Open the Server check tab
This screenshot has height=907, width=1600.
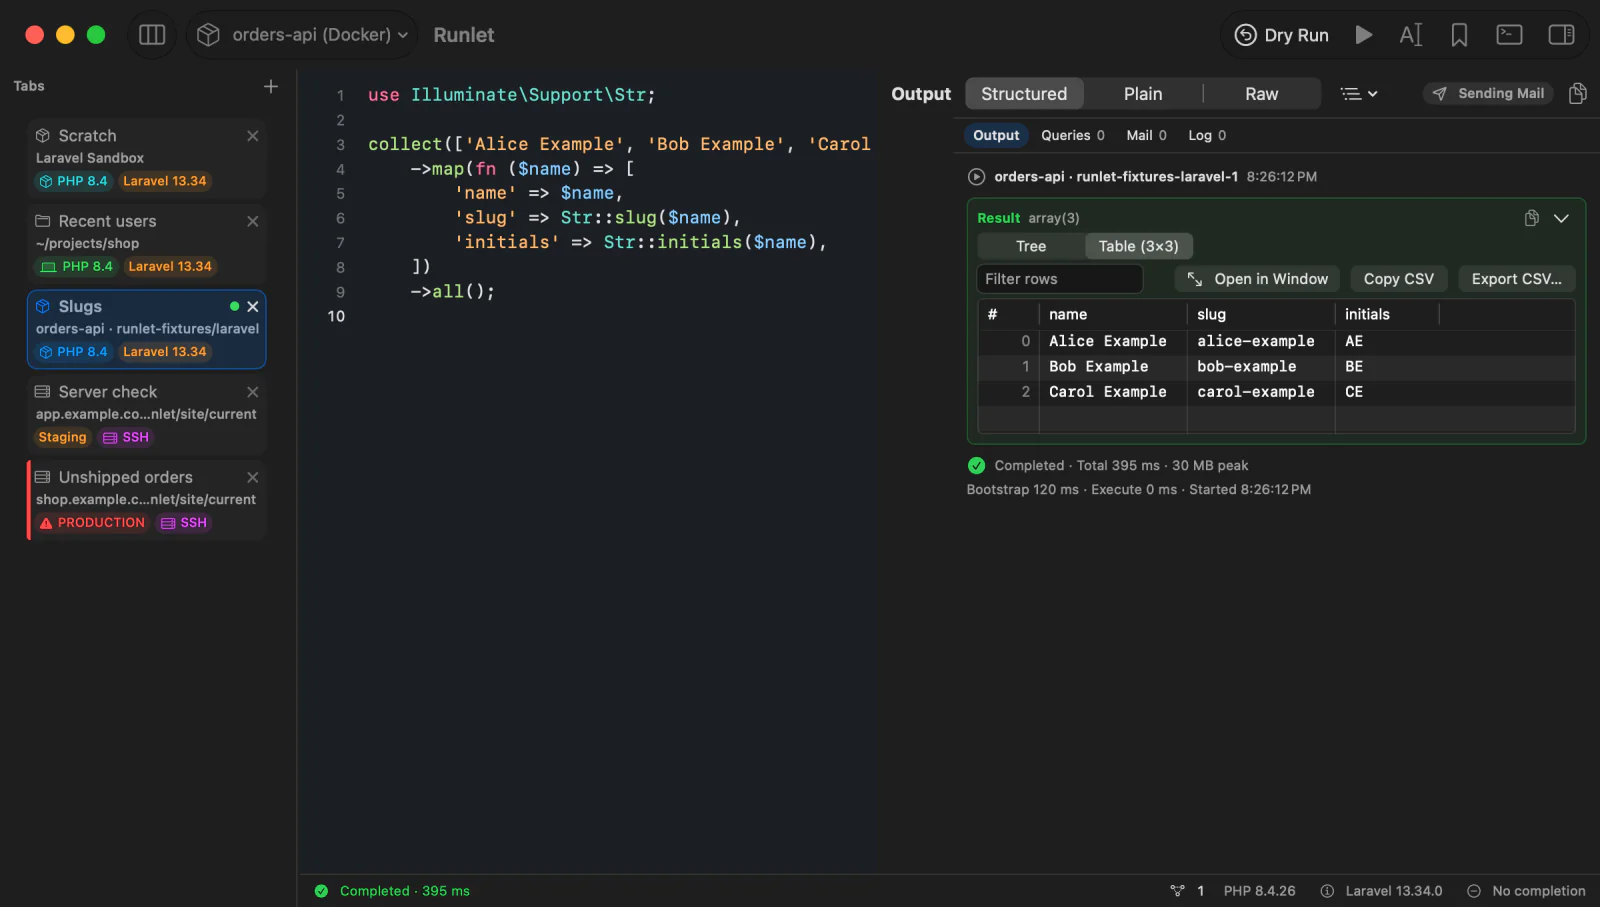click(146, 414)
